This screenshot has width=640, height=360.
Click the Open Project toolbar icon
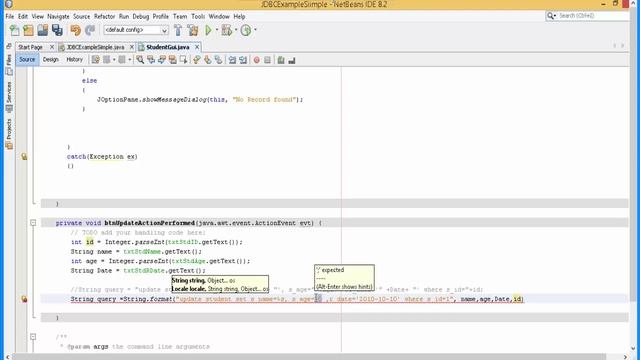click(x=42, y=30)
